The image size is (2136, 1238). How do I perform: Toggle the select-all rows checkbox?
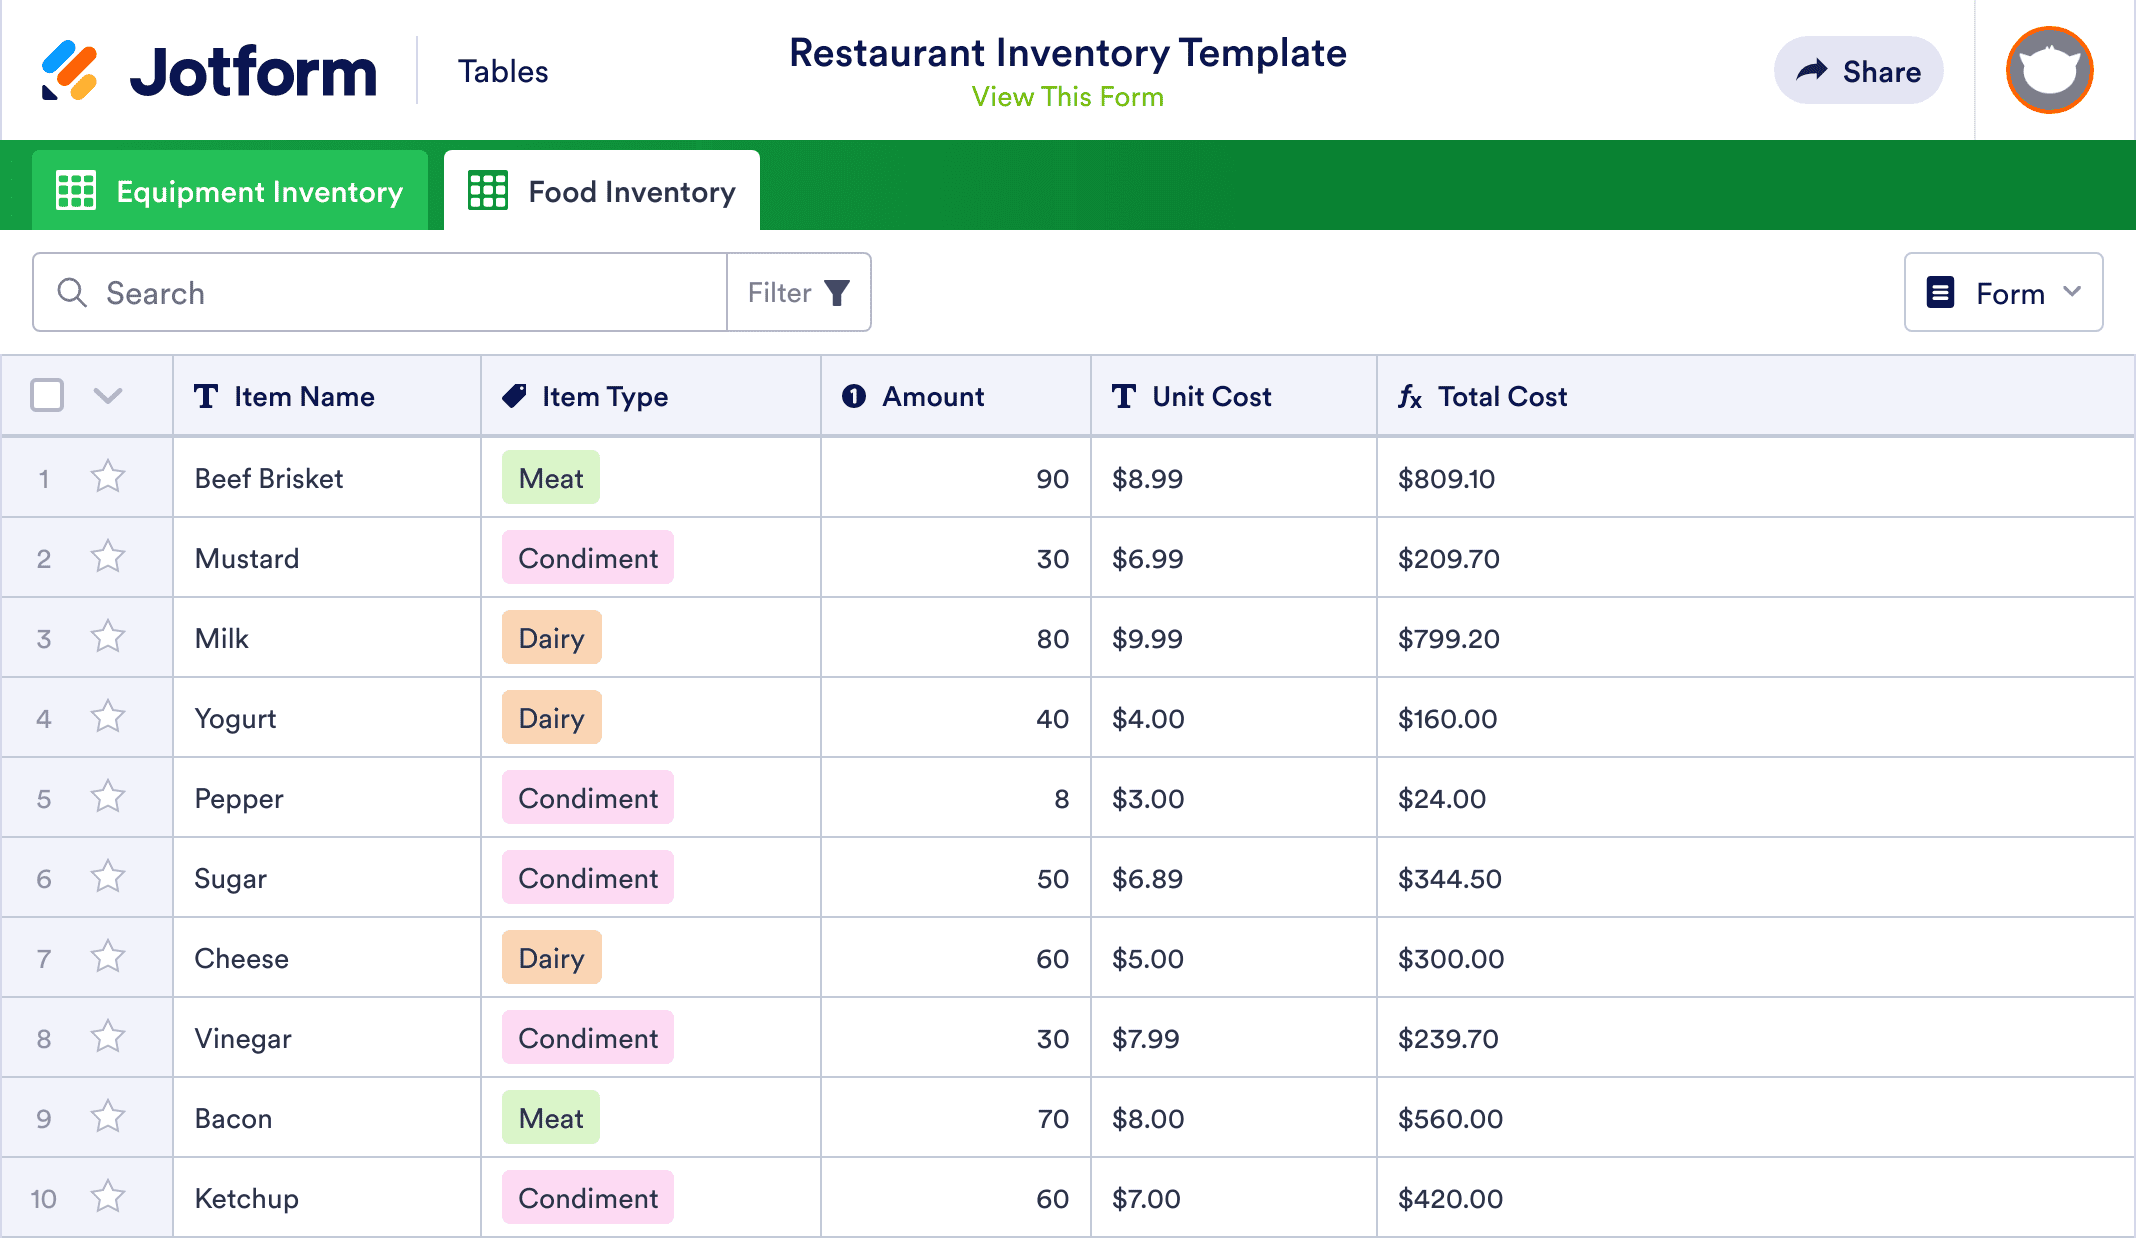(47, 396)
